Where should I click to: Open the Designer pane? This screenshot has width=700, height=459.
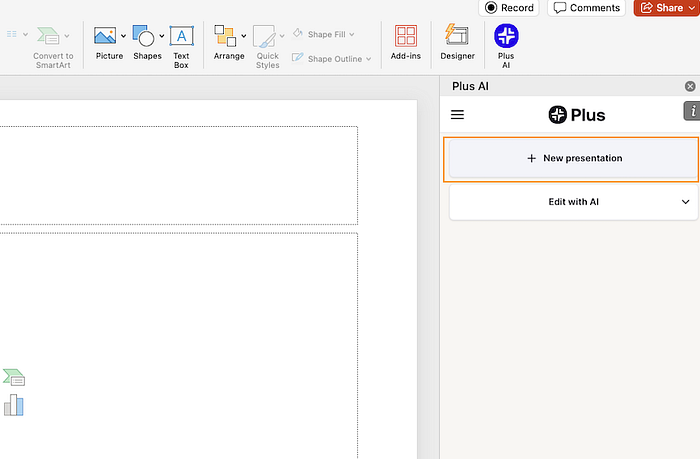(x=457, y=42)
